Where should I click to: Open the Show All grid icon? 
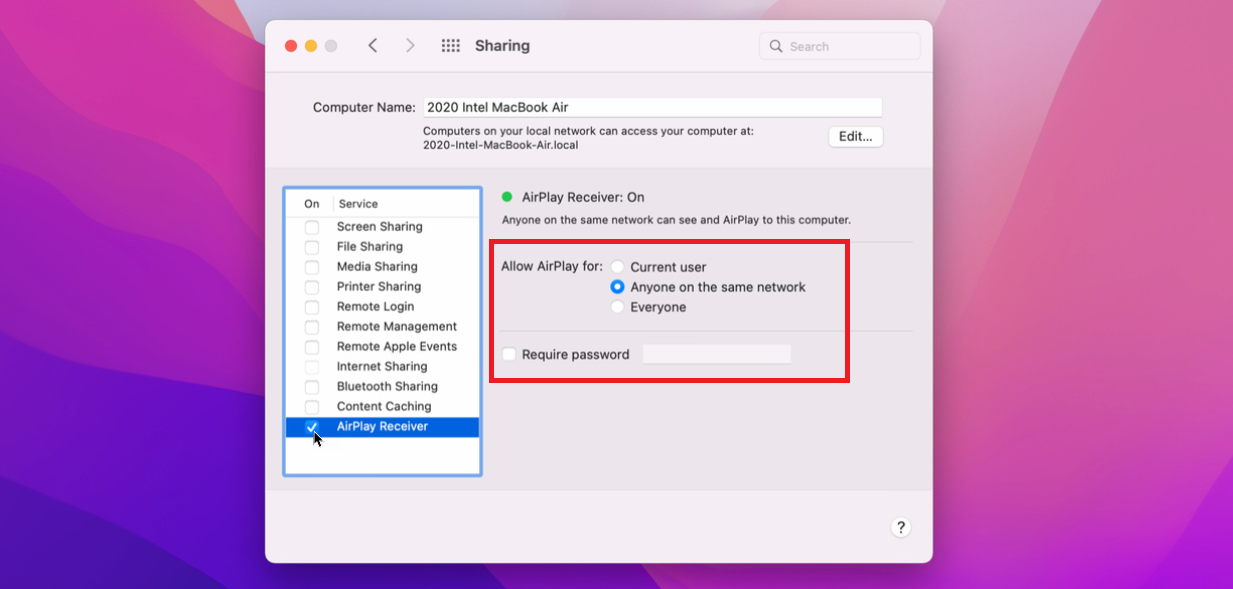coord(451,45)
